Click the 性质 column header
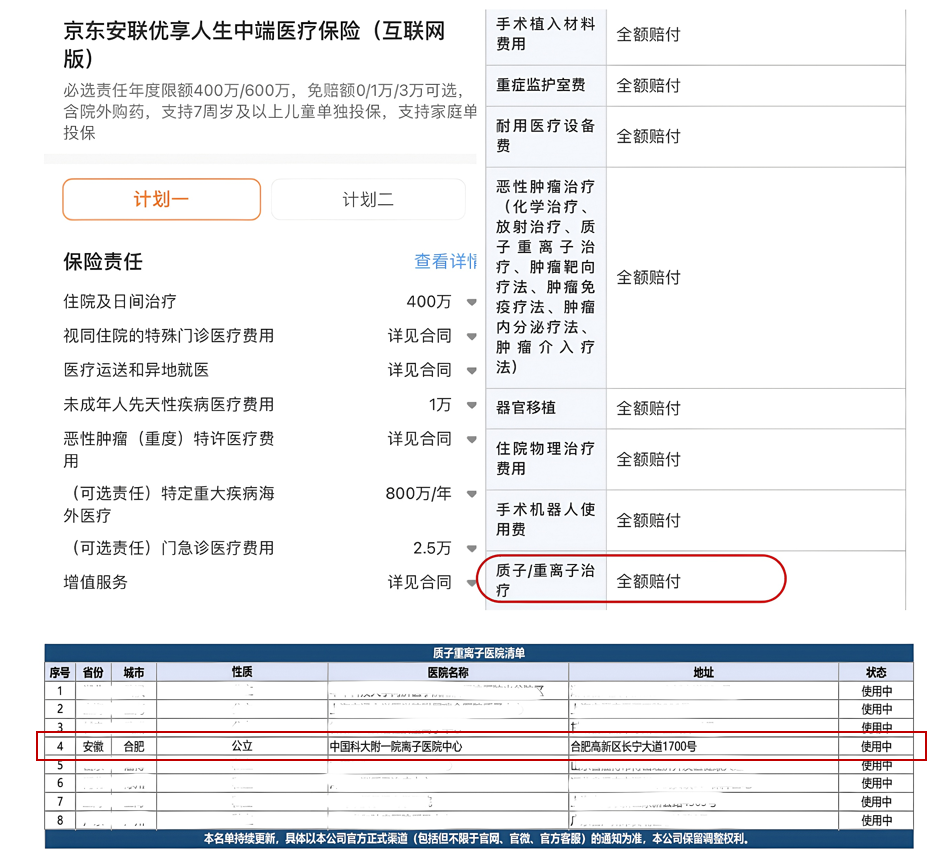Viewport: 935px width, 857px height. tap(242, 672)
